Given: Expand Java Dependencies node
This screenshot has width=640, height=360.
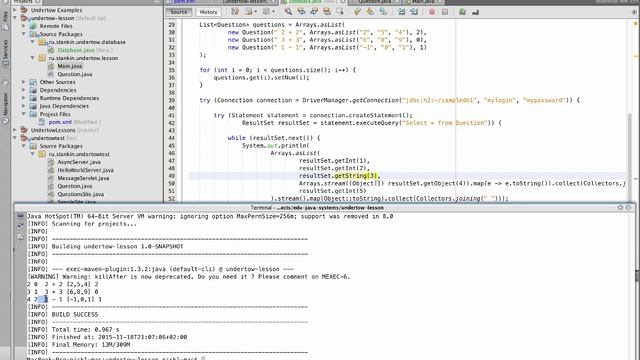Looking at the screenshot, I should [24, 106].
